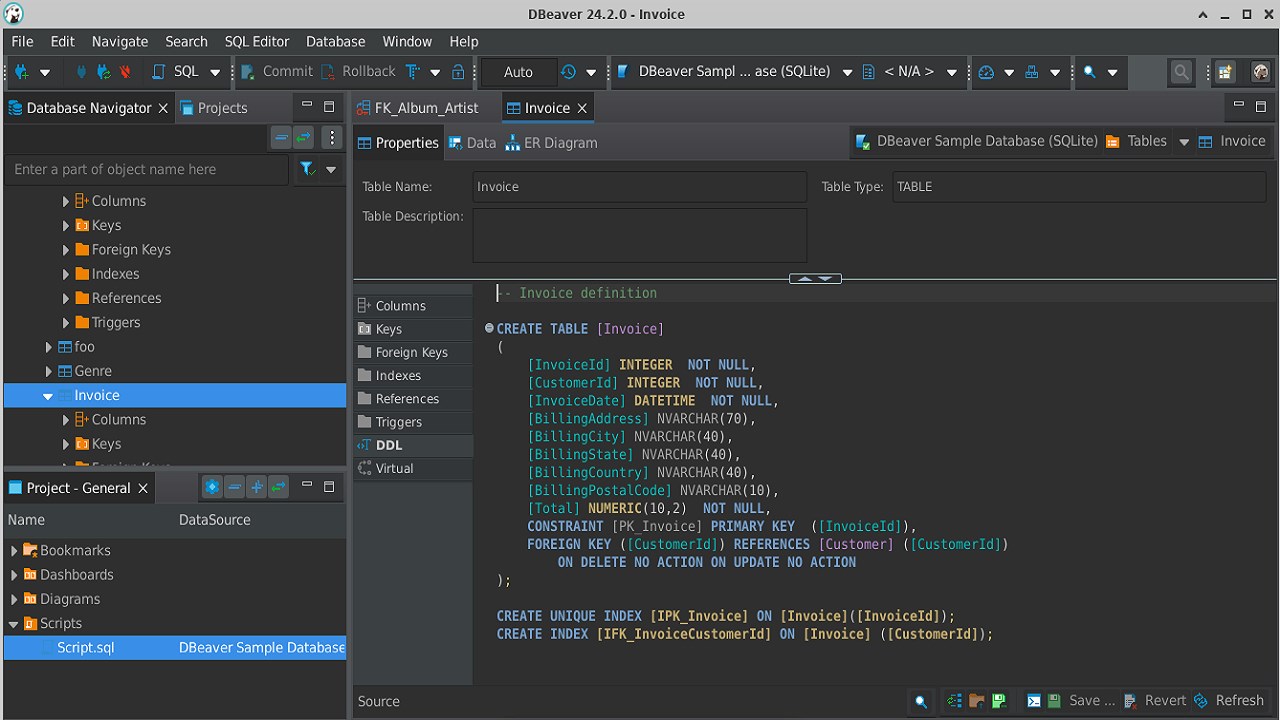
Task: Click the magnifier icon in the bottom Source bar
Action: coord(921,701)
